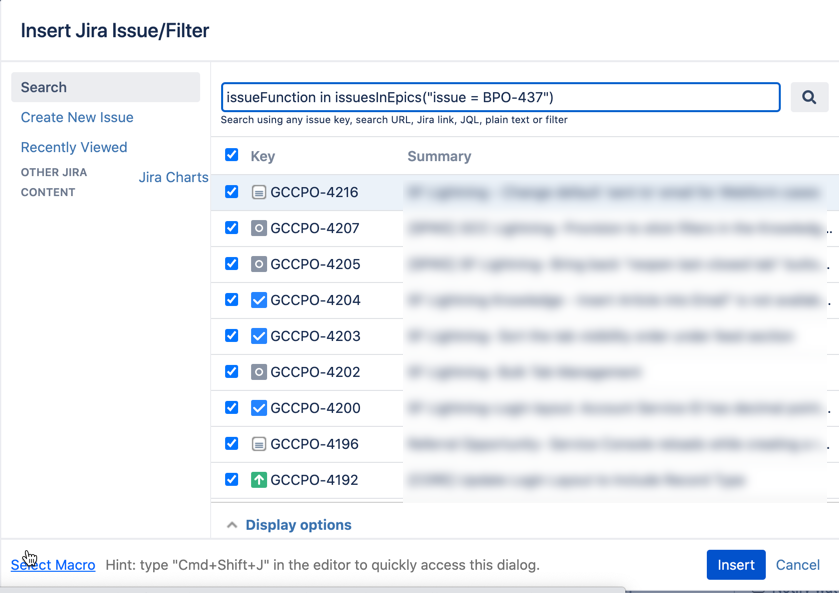Click the Summary column header
This screenshot has width=839, height=593.
click(x=439, y=156)
